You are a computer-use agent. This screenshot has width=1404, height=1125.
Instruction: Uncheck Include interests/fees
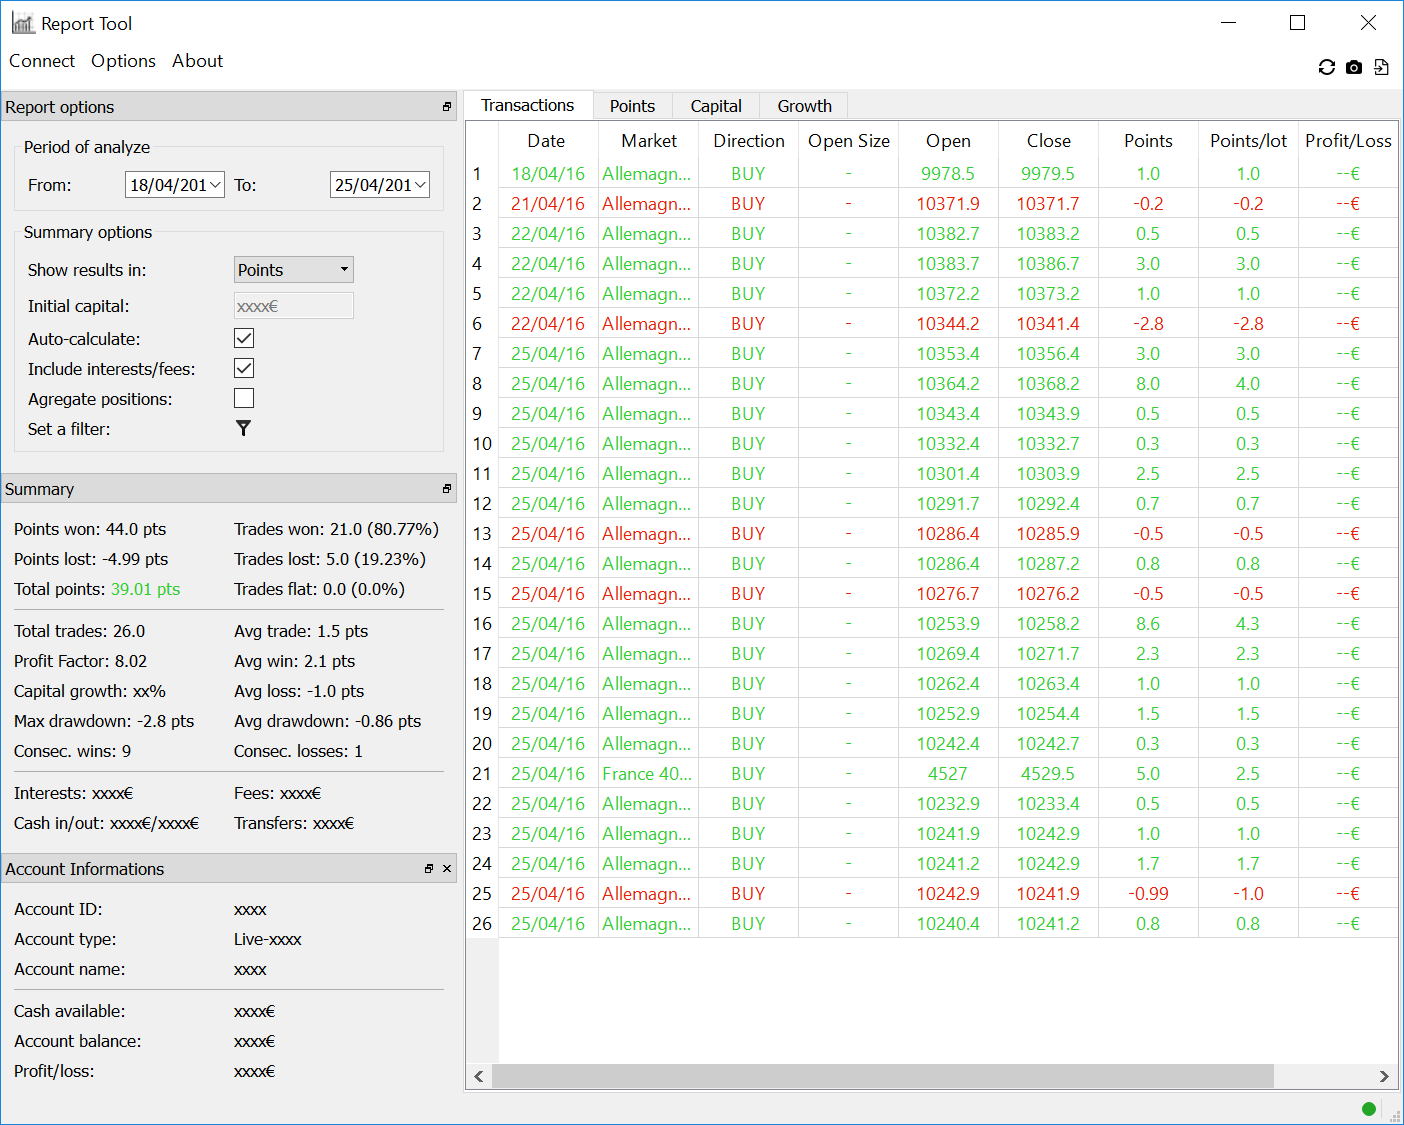[x=244, y=368]
